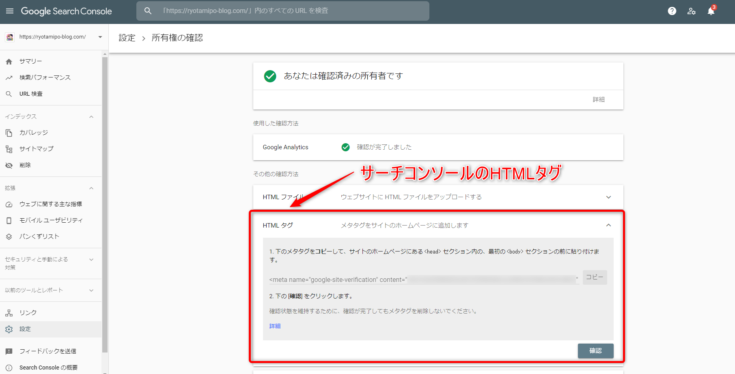735x374 pixels.
Task: Click the サイトマップ tree icon
Action: point(9,149)
